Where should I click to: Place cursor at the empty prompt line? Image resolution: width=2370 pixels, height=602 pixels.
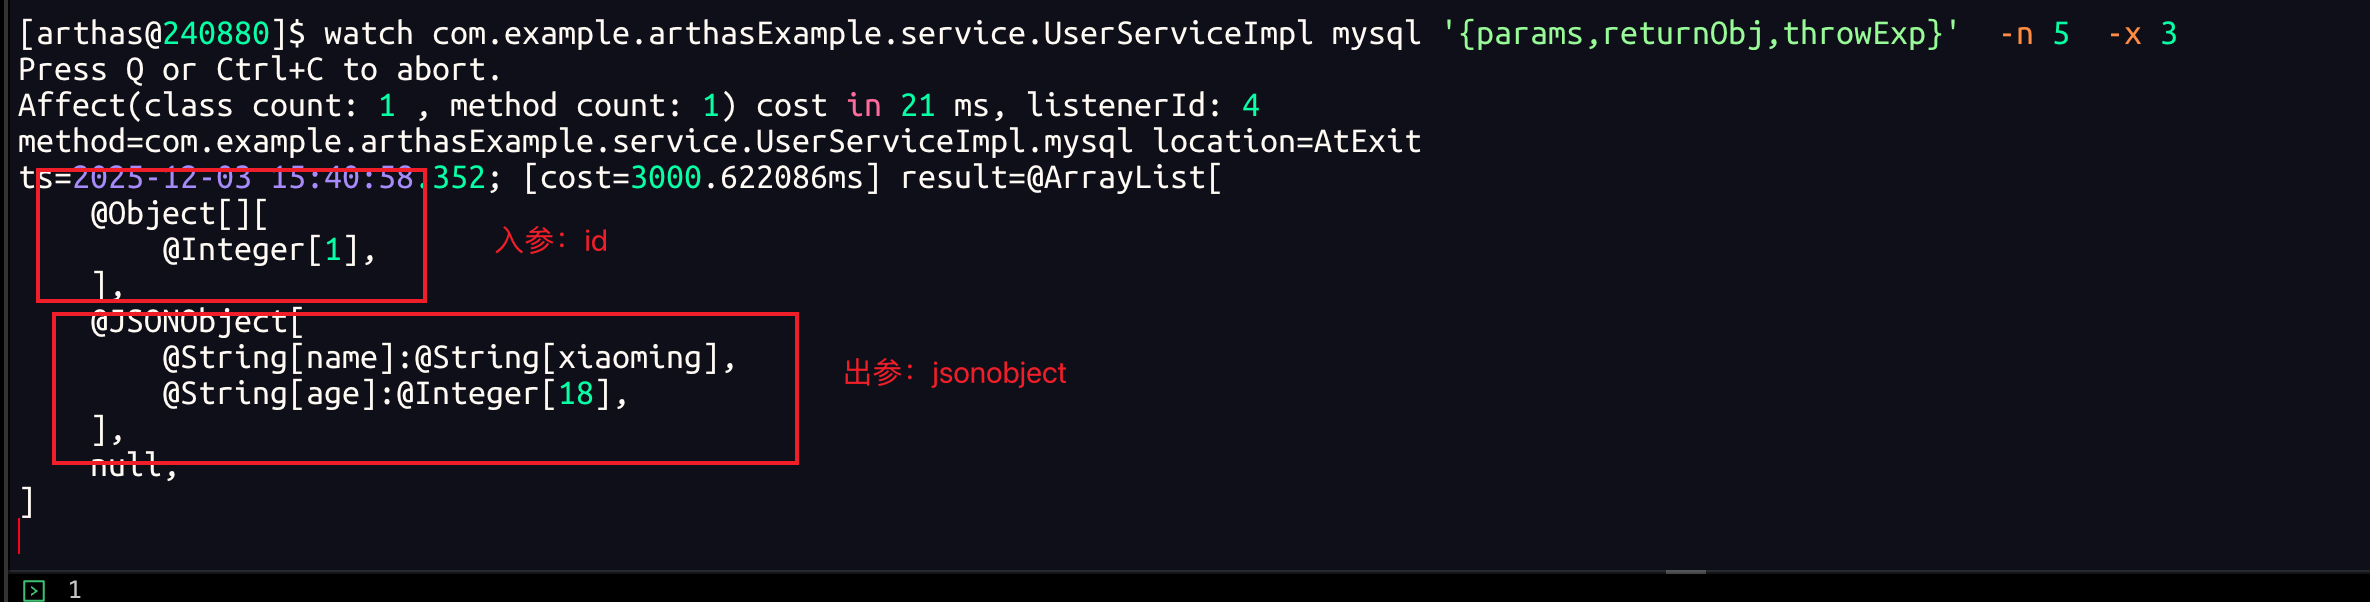20,538
